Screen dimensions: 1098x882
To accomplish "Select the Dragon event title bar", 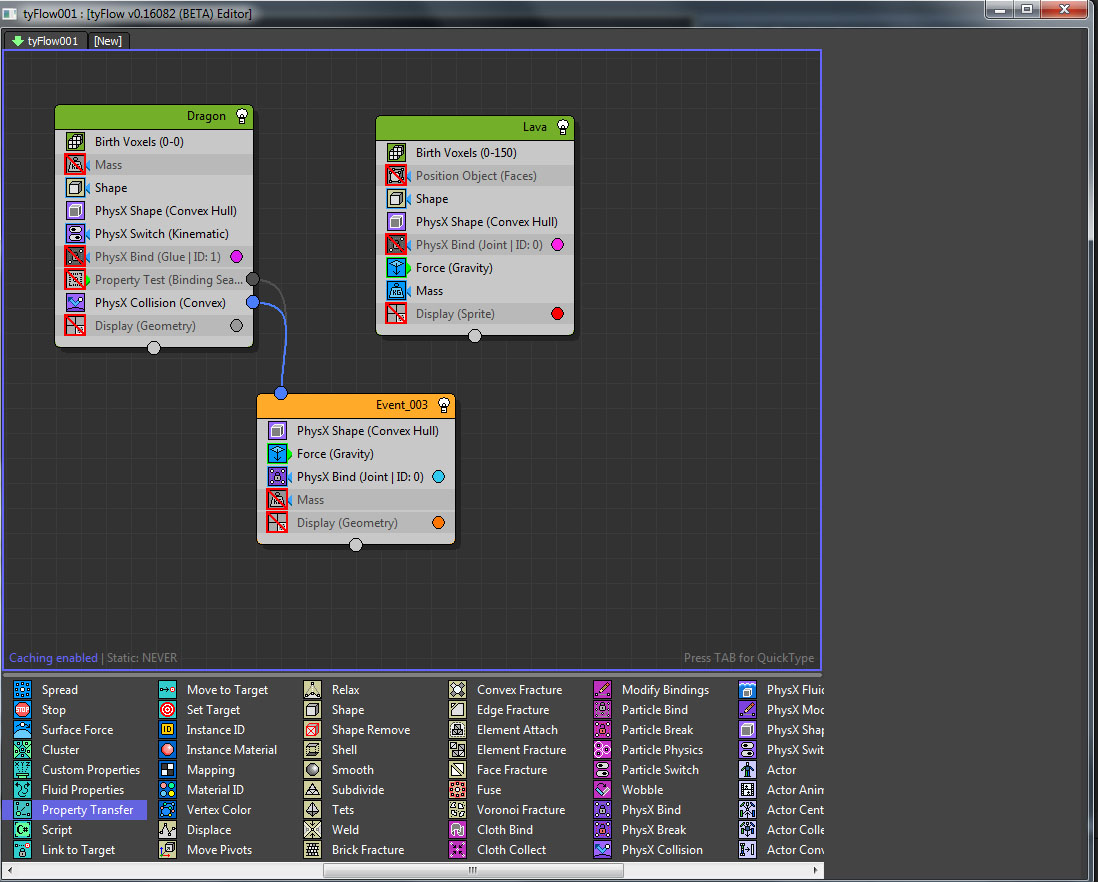I will pos(154,116).
